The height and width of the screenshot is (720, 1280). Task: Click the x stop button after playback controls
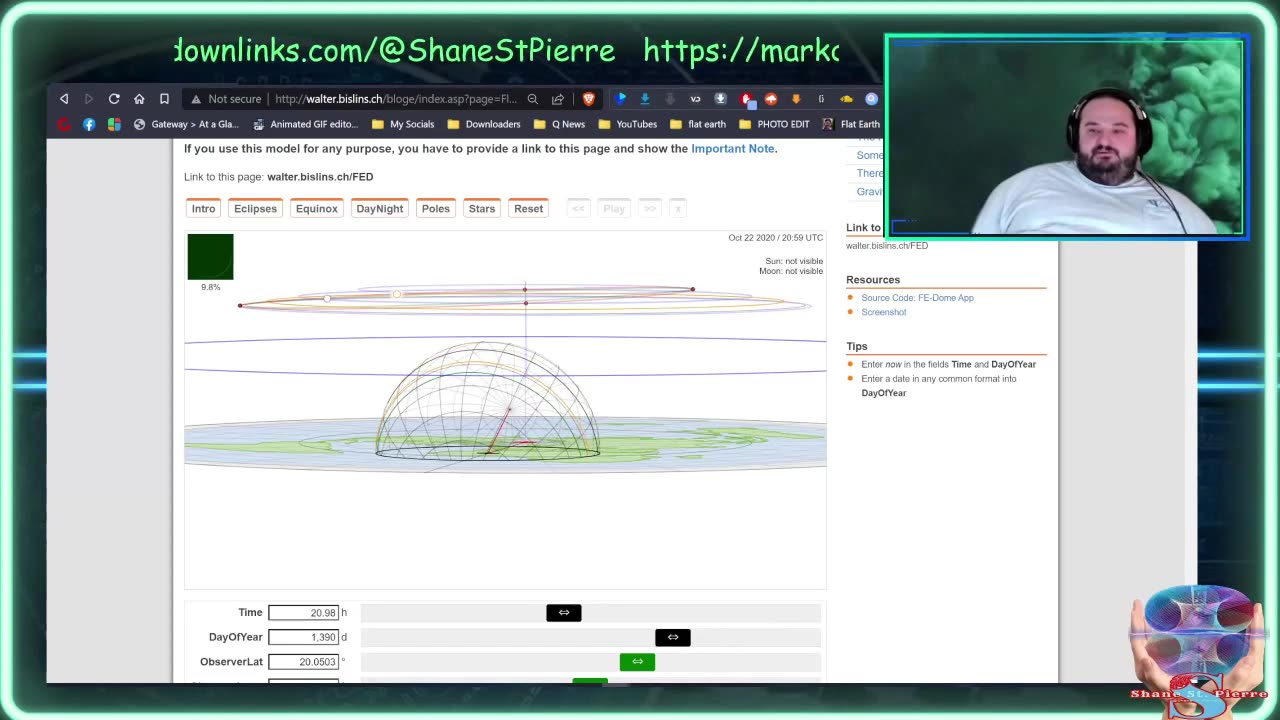coord(677,209)
